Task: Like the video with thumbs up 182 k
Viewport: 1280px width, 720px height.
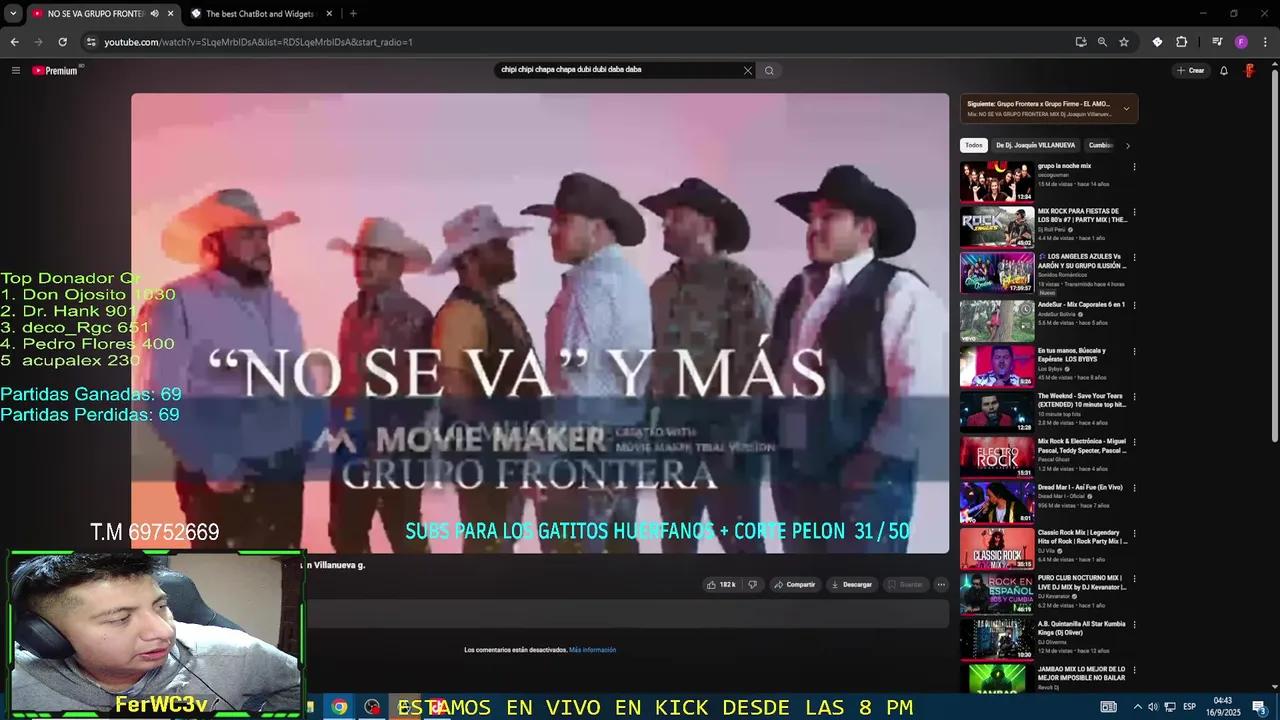Action: 721,584
